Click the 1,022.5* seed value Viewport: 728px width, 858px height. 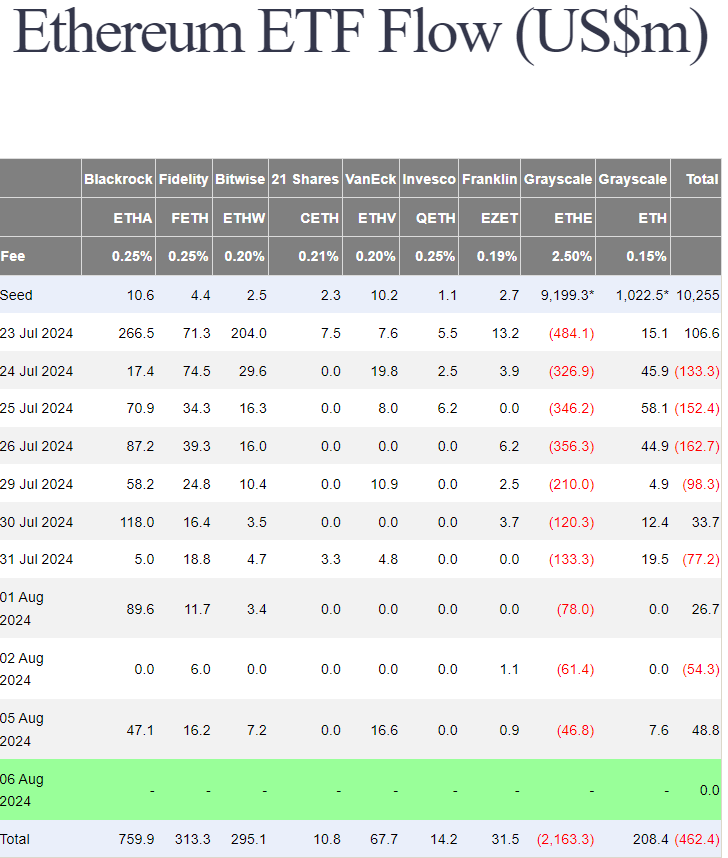point(642,295)
